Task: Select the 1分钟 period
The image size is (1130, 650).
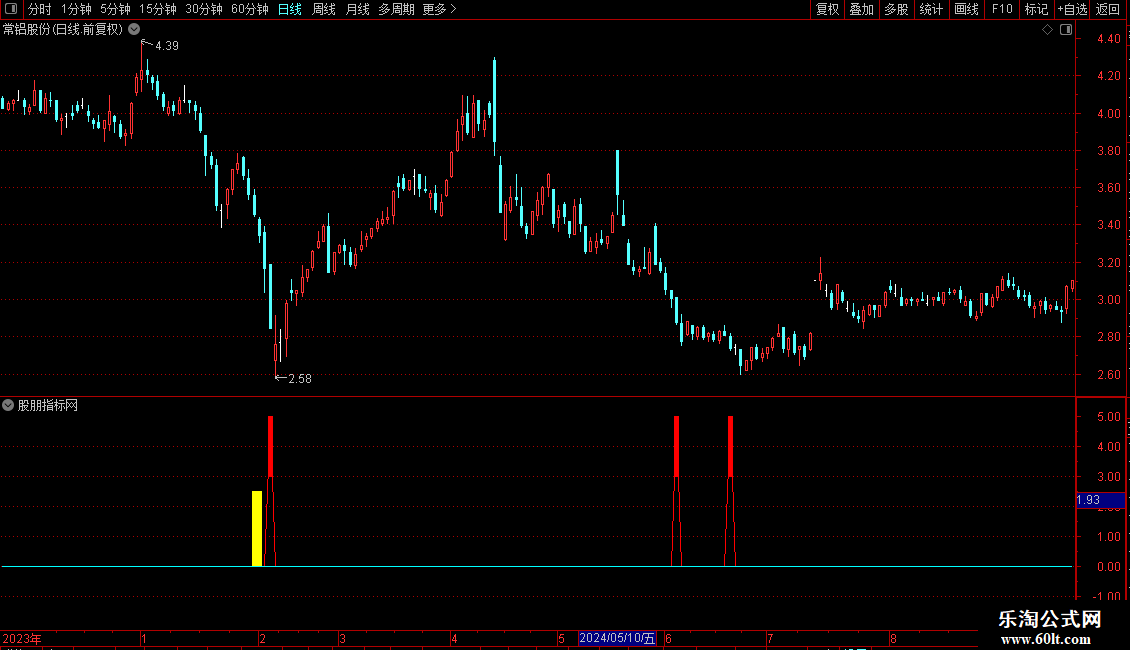Action: coord(76,9)
